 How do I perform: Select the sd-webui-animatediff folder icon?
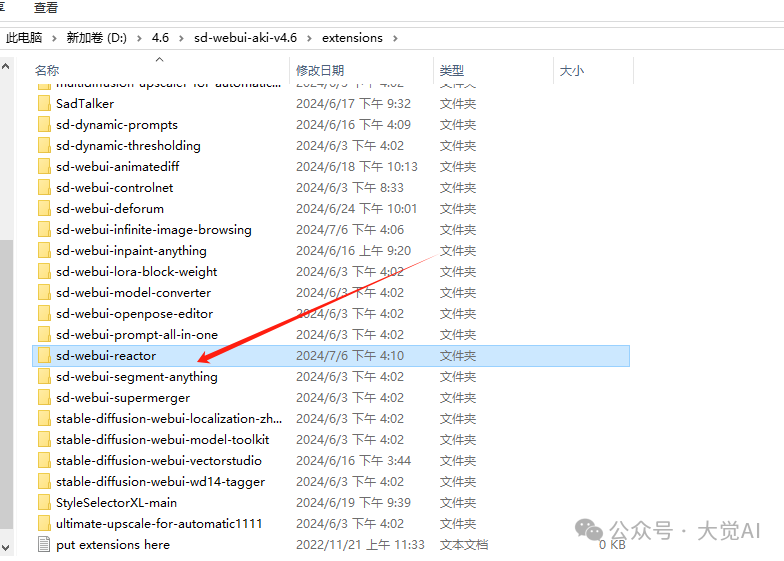tap(44, 166)
